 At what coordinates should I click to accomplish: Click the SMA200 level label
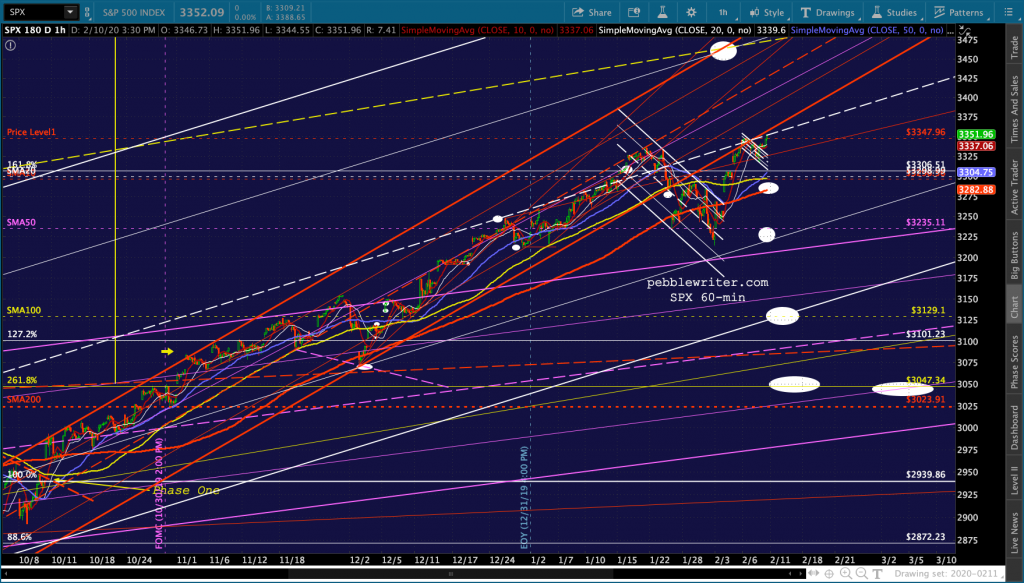click(x=24, y=399)
